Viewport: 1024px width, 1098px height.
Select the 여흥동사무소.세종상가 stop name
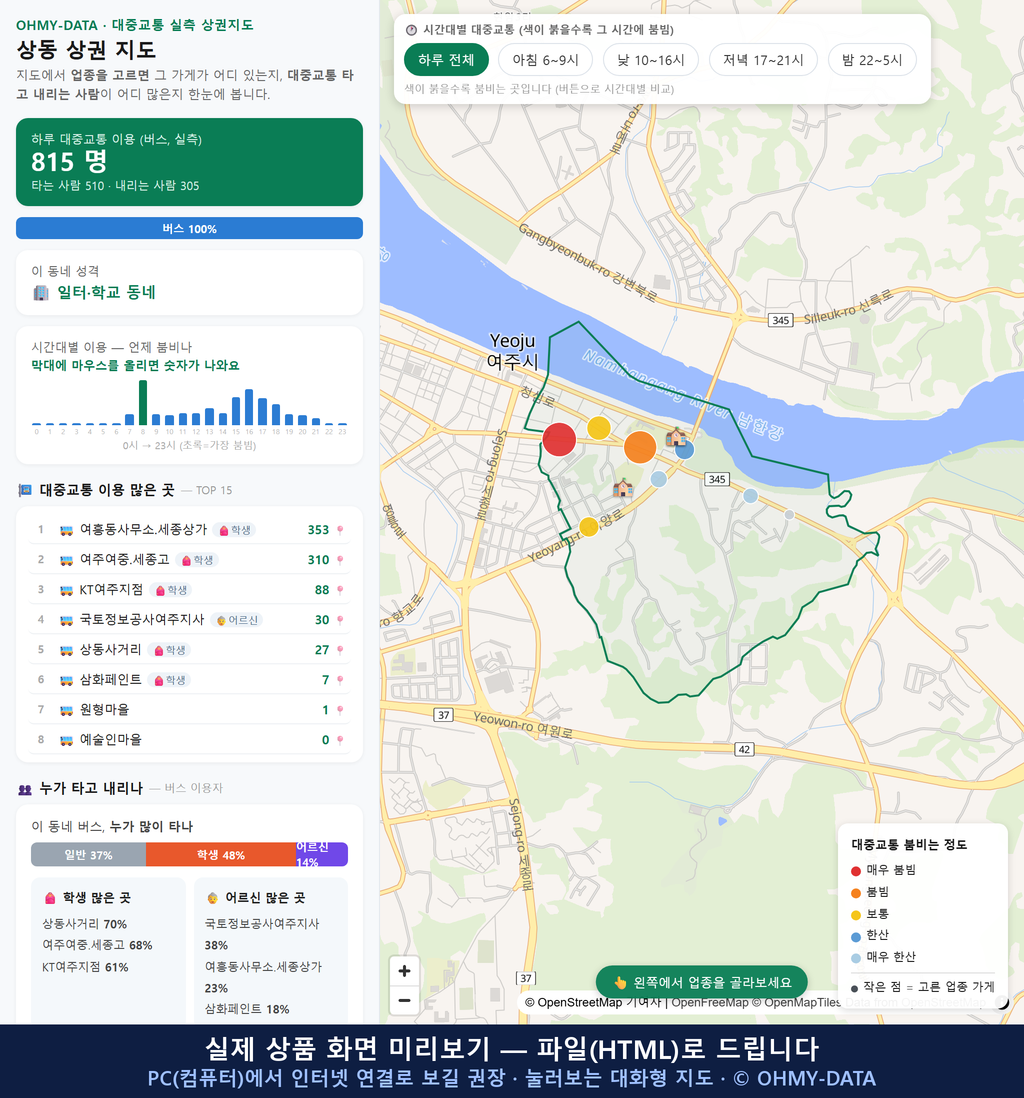[144, 529]
